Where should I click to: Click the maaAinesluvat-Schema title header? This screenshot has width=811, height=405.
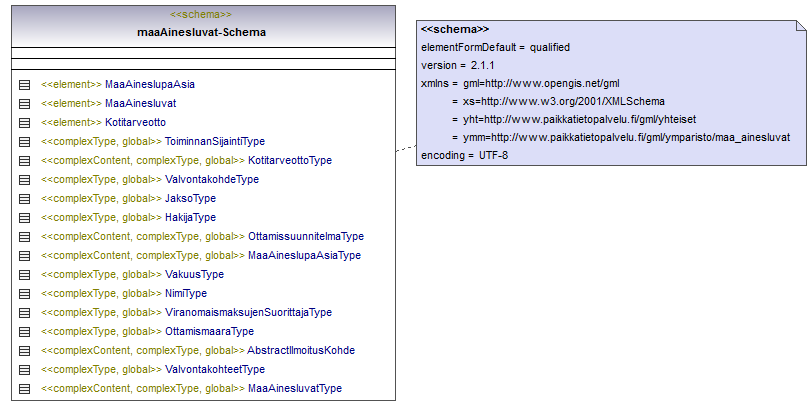click(x=201, y=32)
